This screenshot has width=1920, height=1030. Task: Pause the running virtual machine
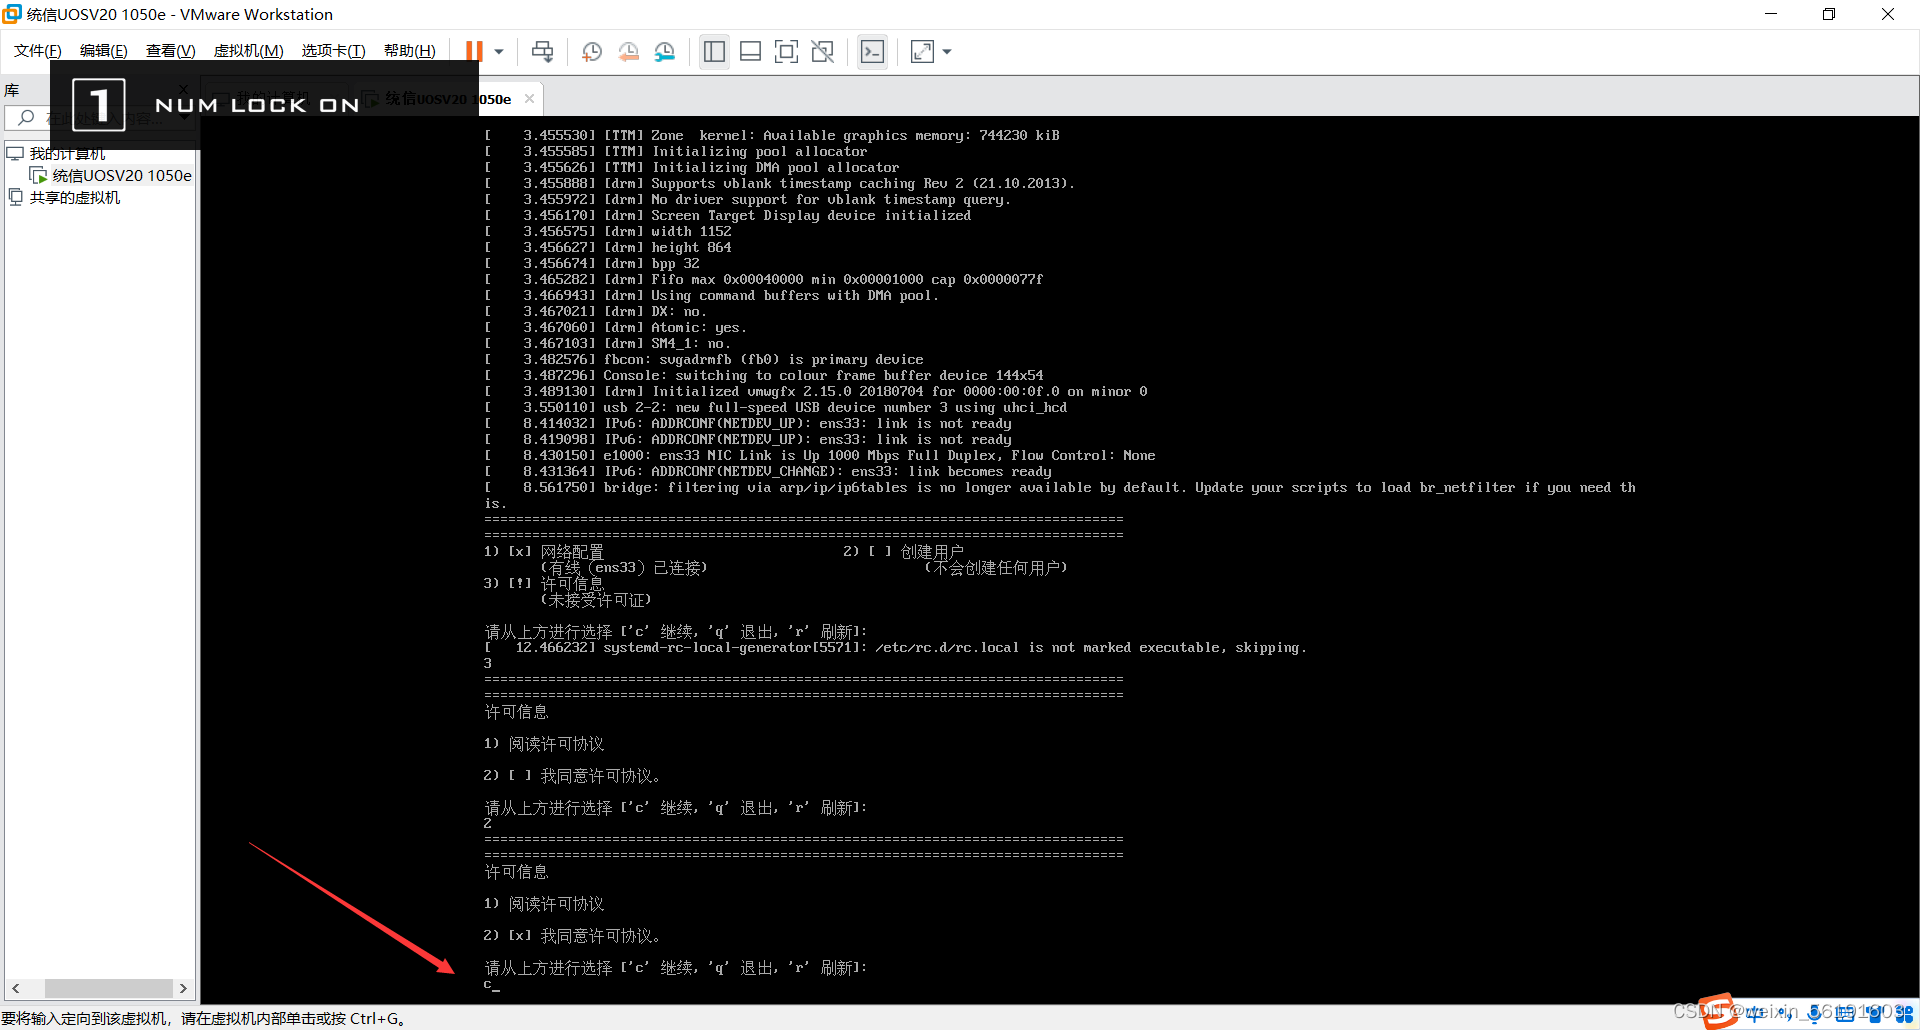coord(474,51)
